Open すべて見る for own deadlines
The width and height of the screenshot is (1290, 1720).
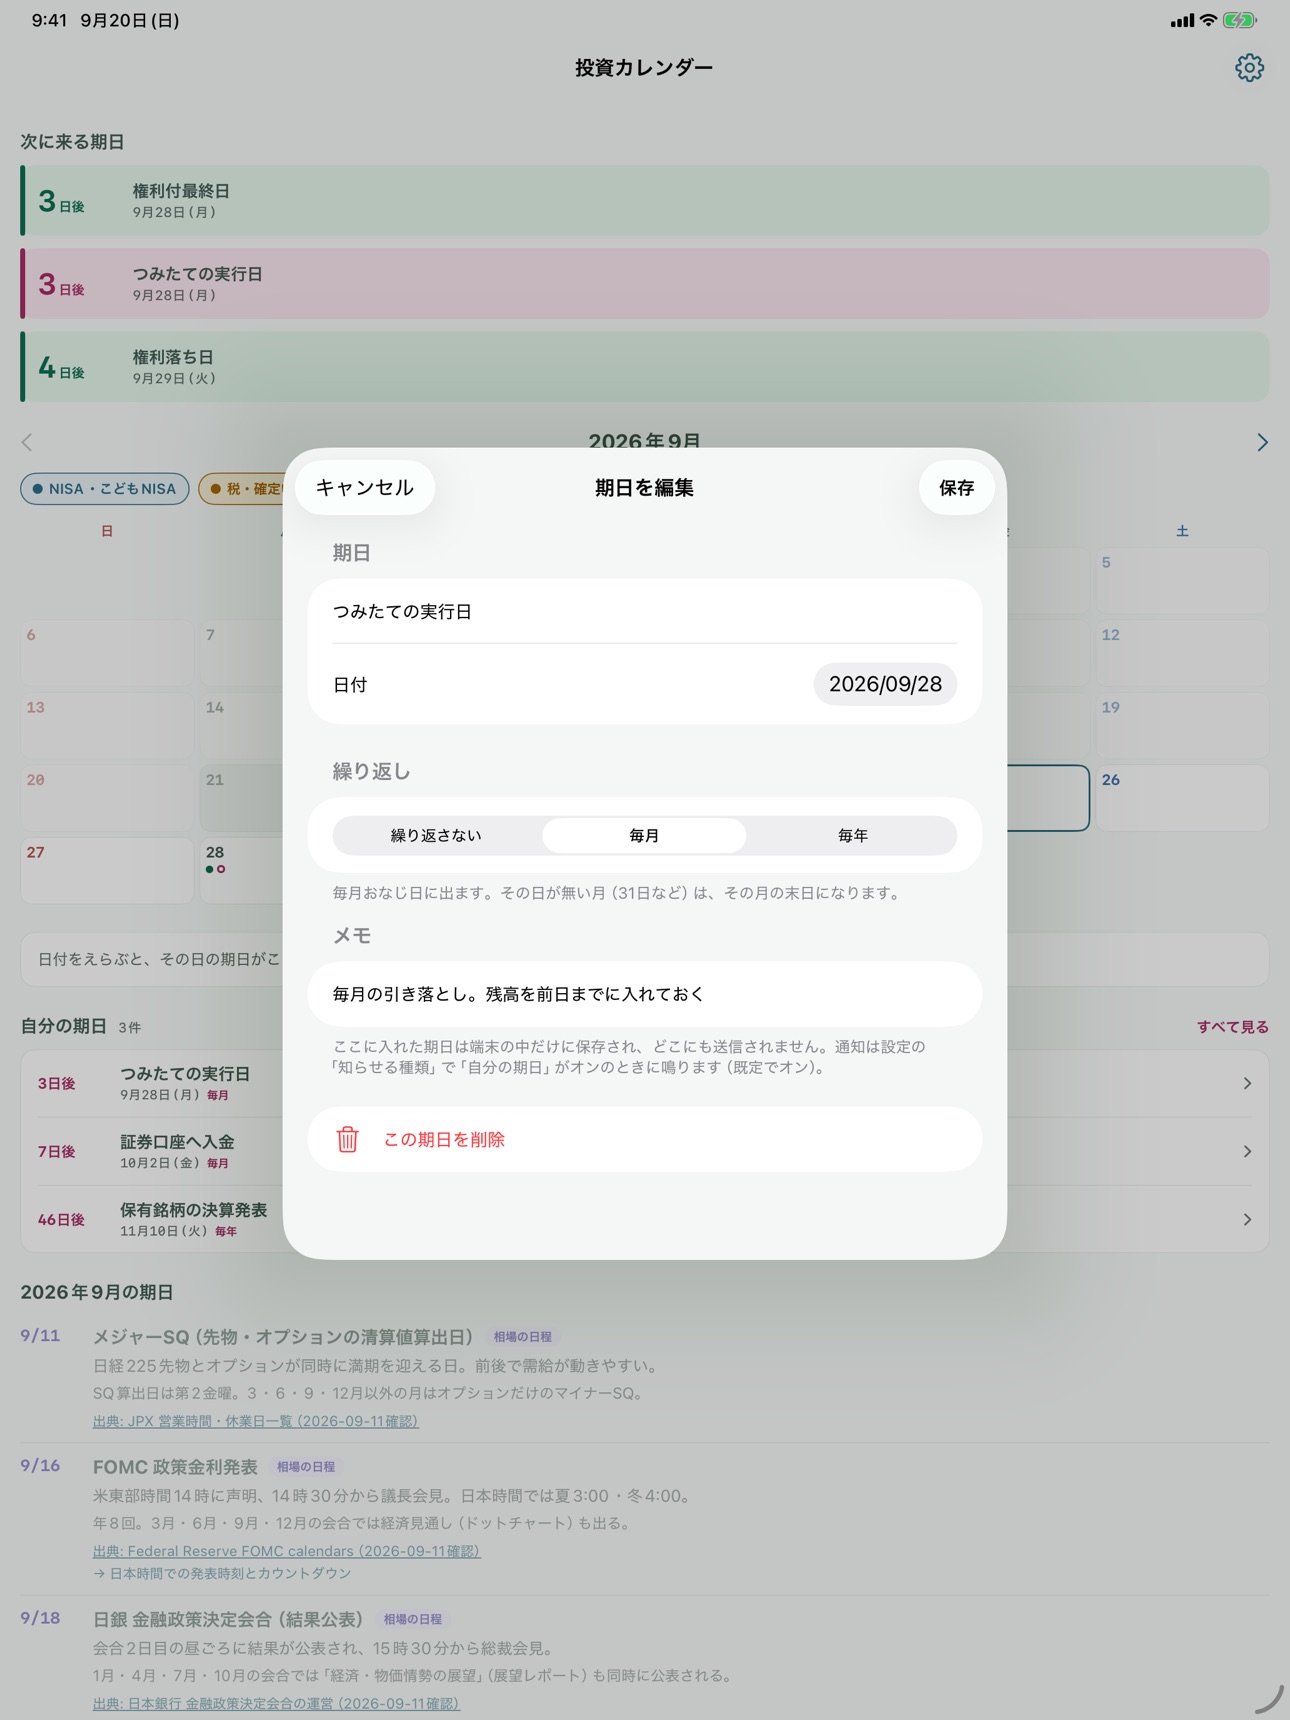(1233, 1027)
